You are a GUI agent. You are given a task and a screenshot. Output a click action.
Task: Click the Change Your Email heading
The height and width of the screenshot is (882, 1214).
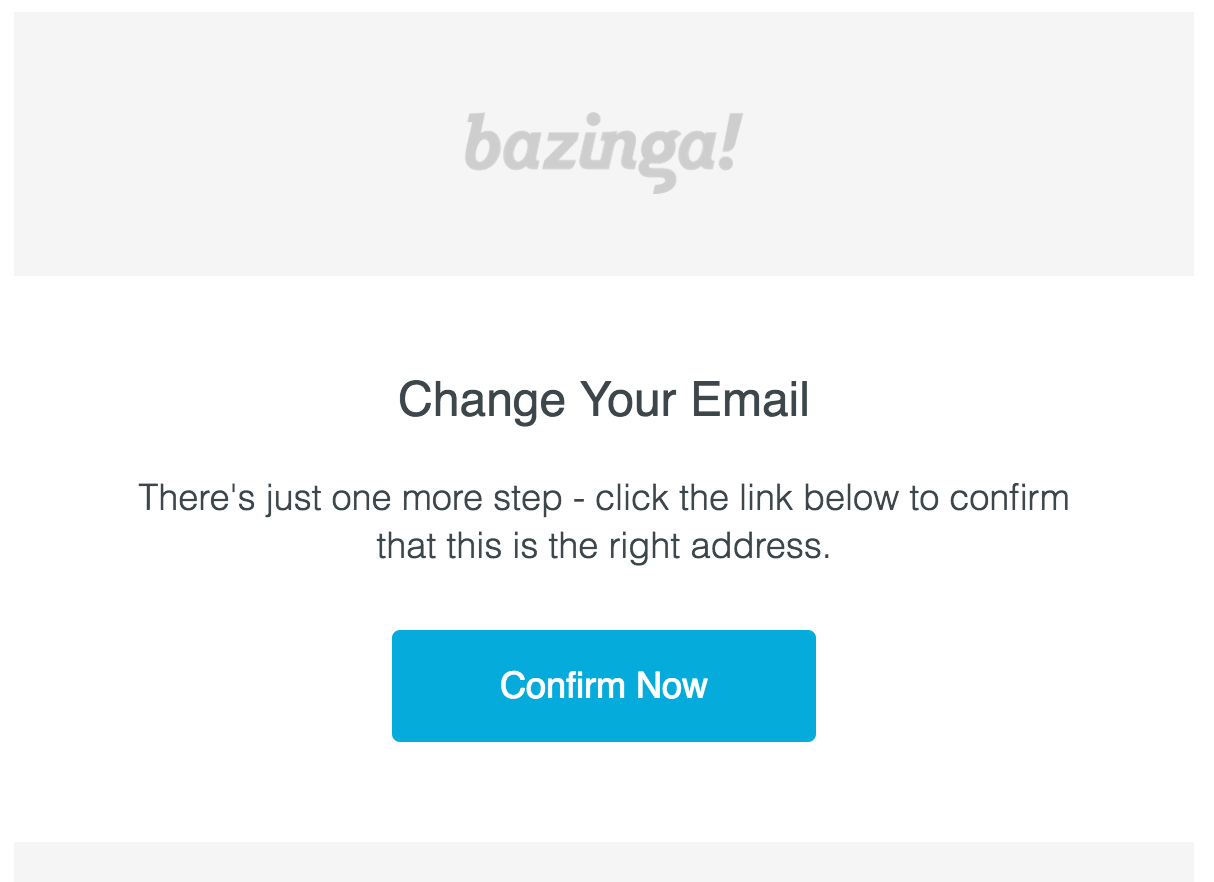click(603, 400)
